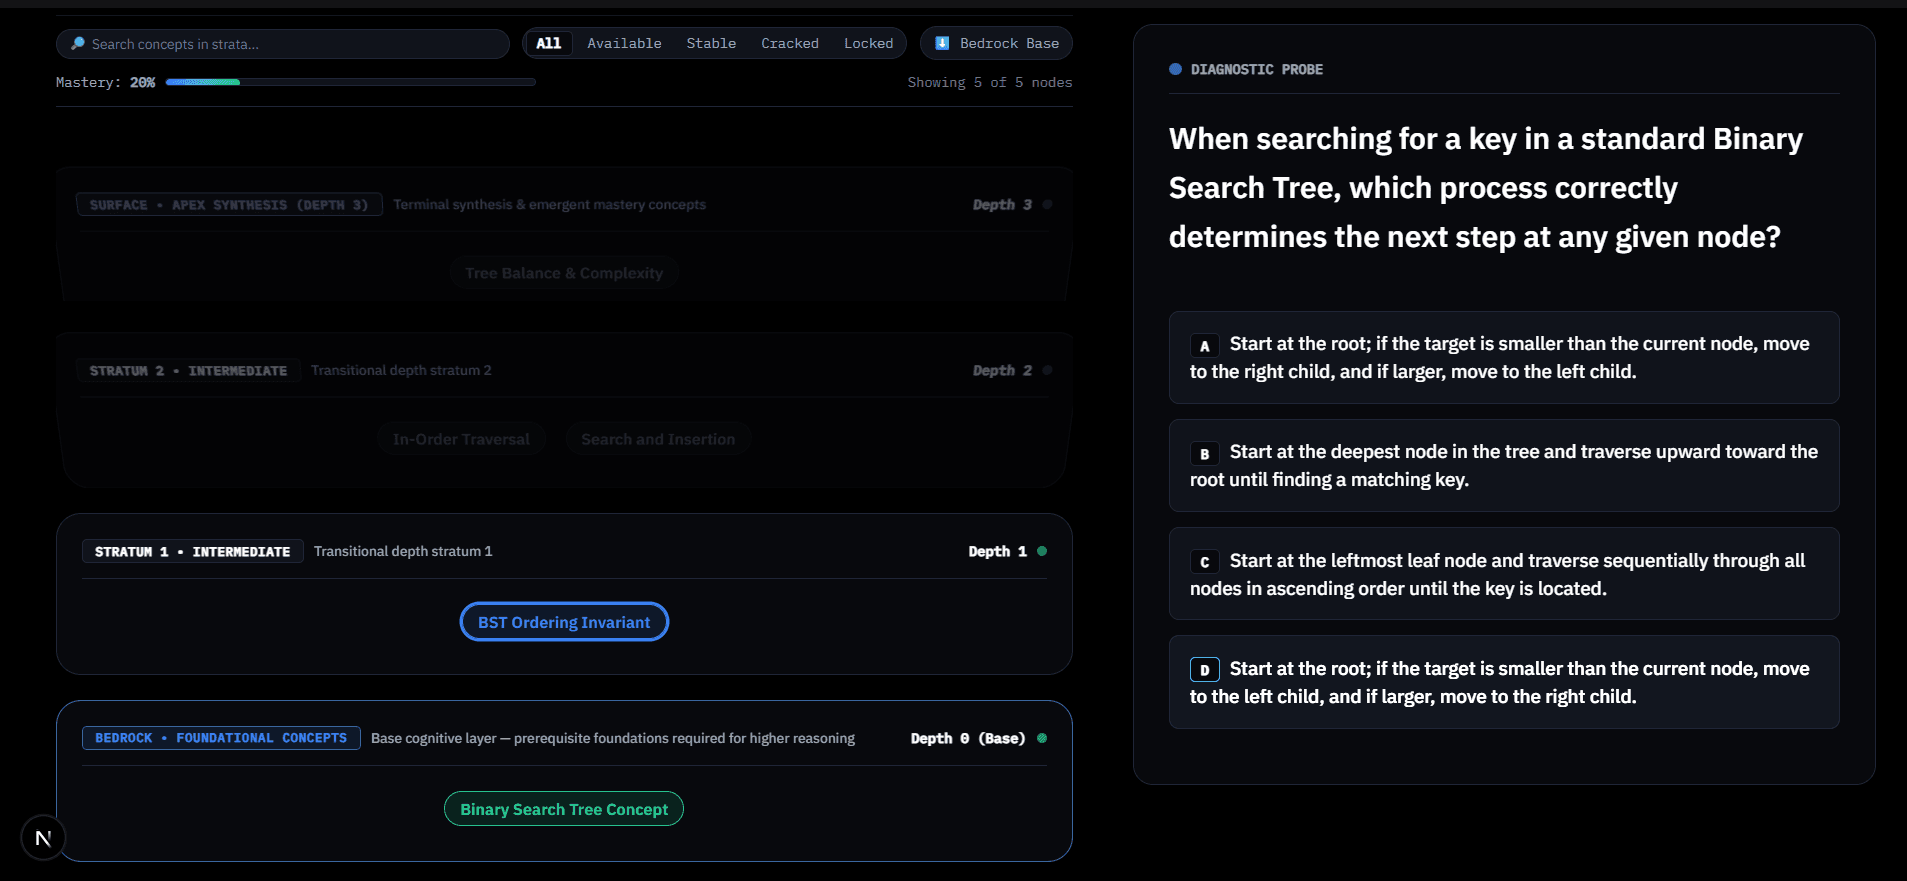Click the Stratum 2 Intermediate label
The image size is (1907, 881).
click(x=188, y=370)
